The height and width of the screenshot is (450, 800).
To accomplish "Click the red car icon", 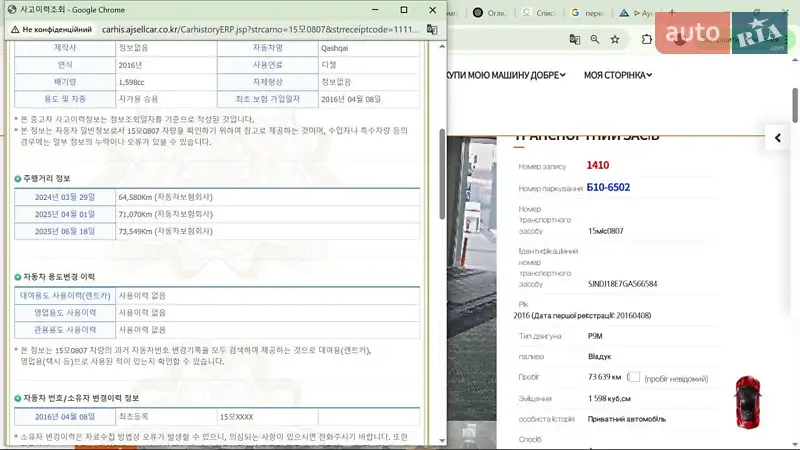I will tap(747, 397).
